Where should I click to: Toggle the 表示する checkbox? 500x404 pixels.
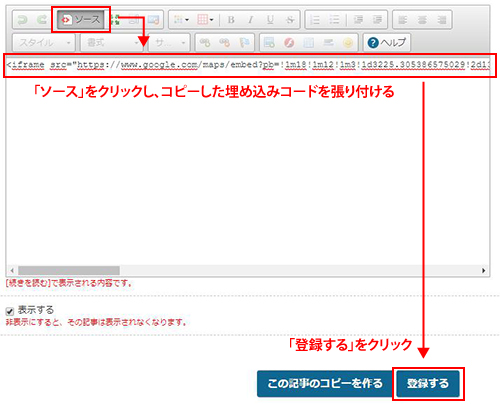click(x=10, y=311)
